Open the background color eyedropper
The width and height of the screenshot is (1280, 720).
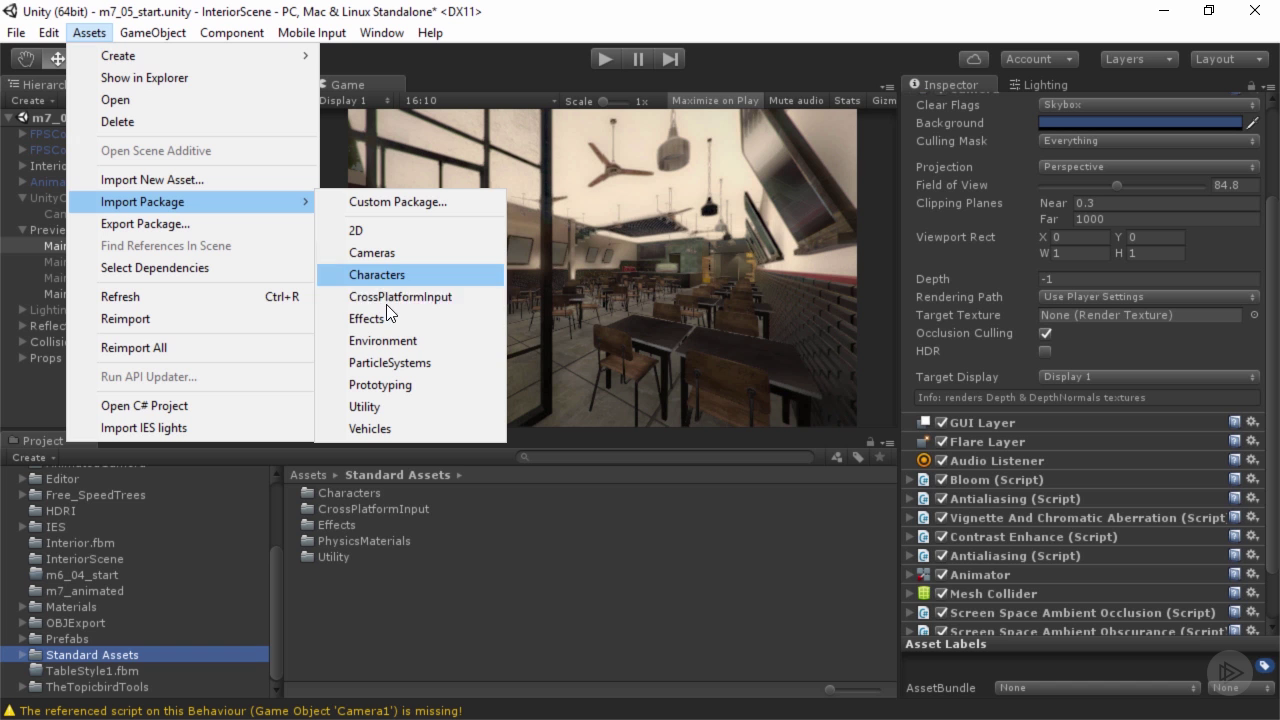[x=1252, y=123]
